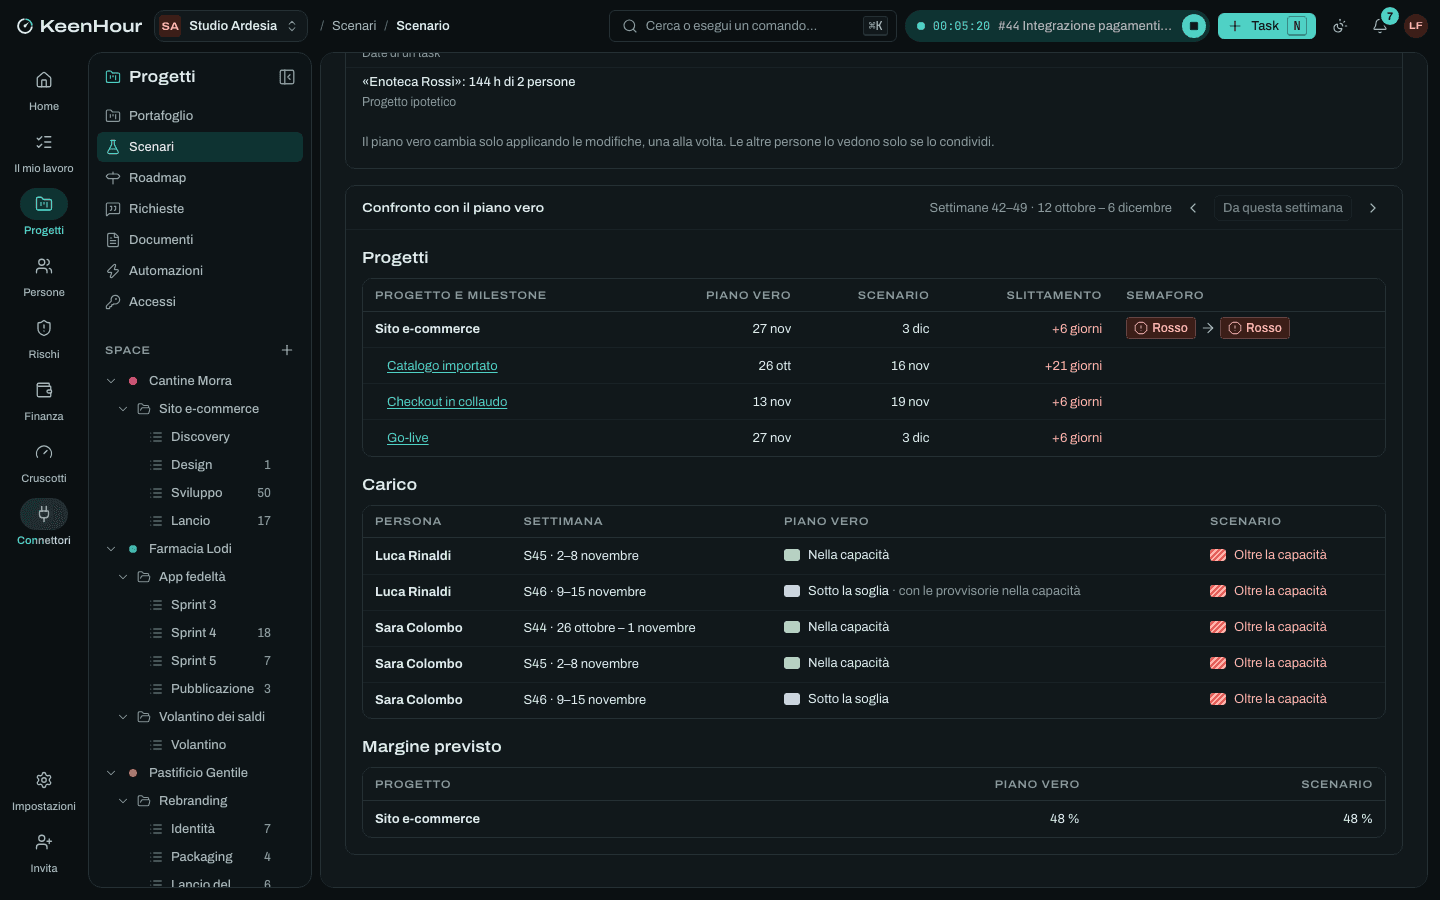This screenshot has height=900, width=1440.
Task: Collapse the Progetti side panel
Action: point(287,77)
